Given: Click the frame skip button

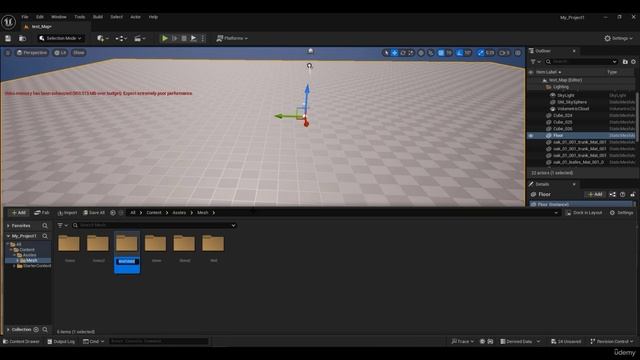Looking at the screenshot, I should coord(175,38).
